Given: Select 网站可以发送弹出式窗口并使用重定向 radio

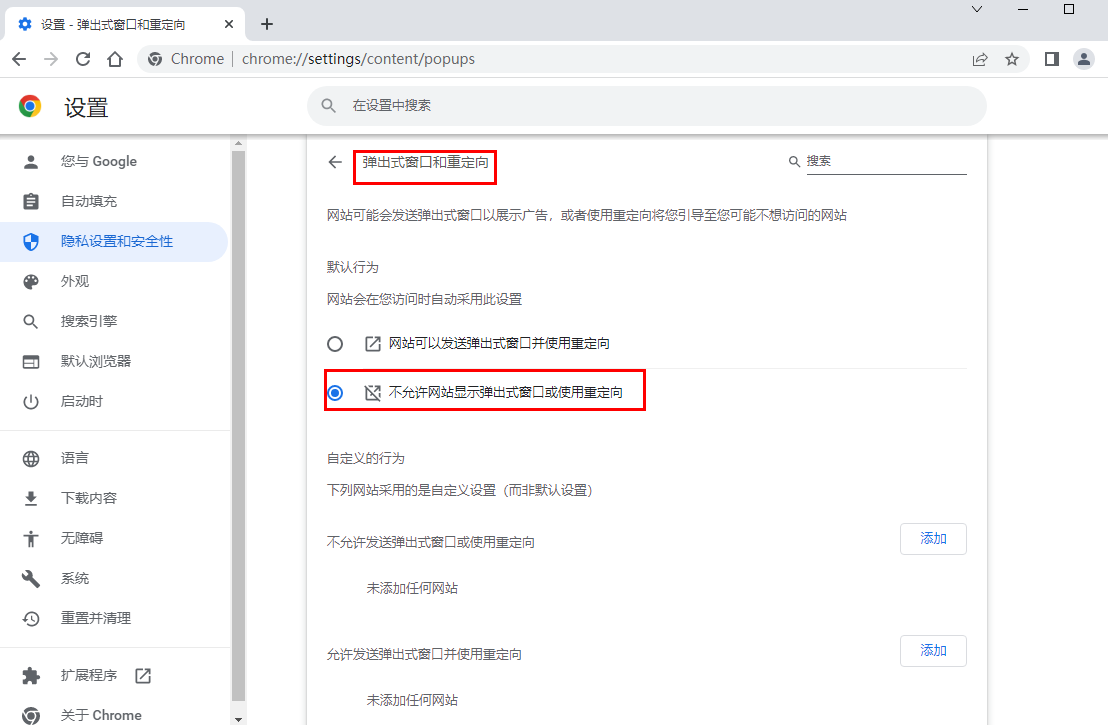Looking at the screenshot, I should [335, 344].
